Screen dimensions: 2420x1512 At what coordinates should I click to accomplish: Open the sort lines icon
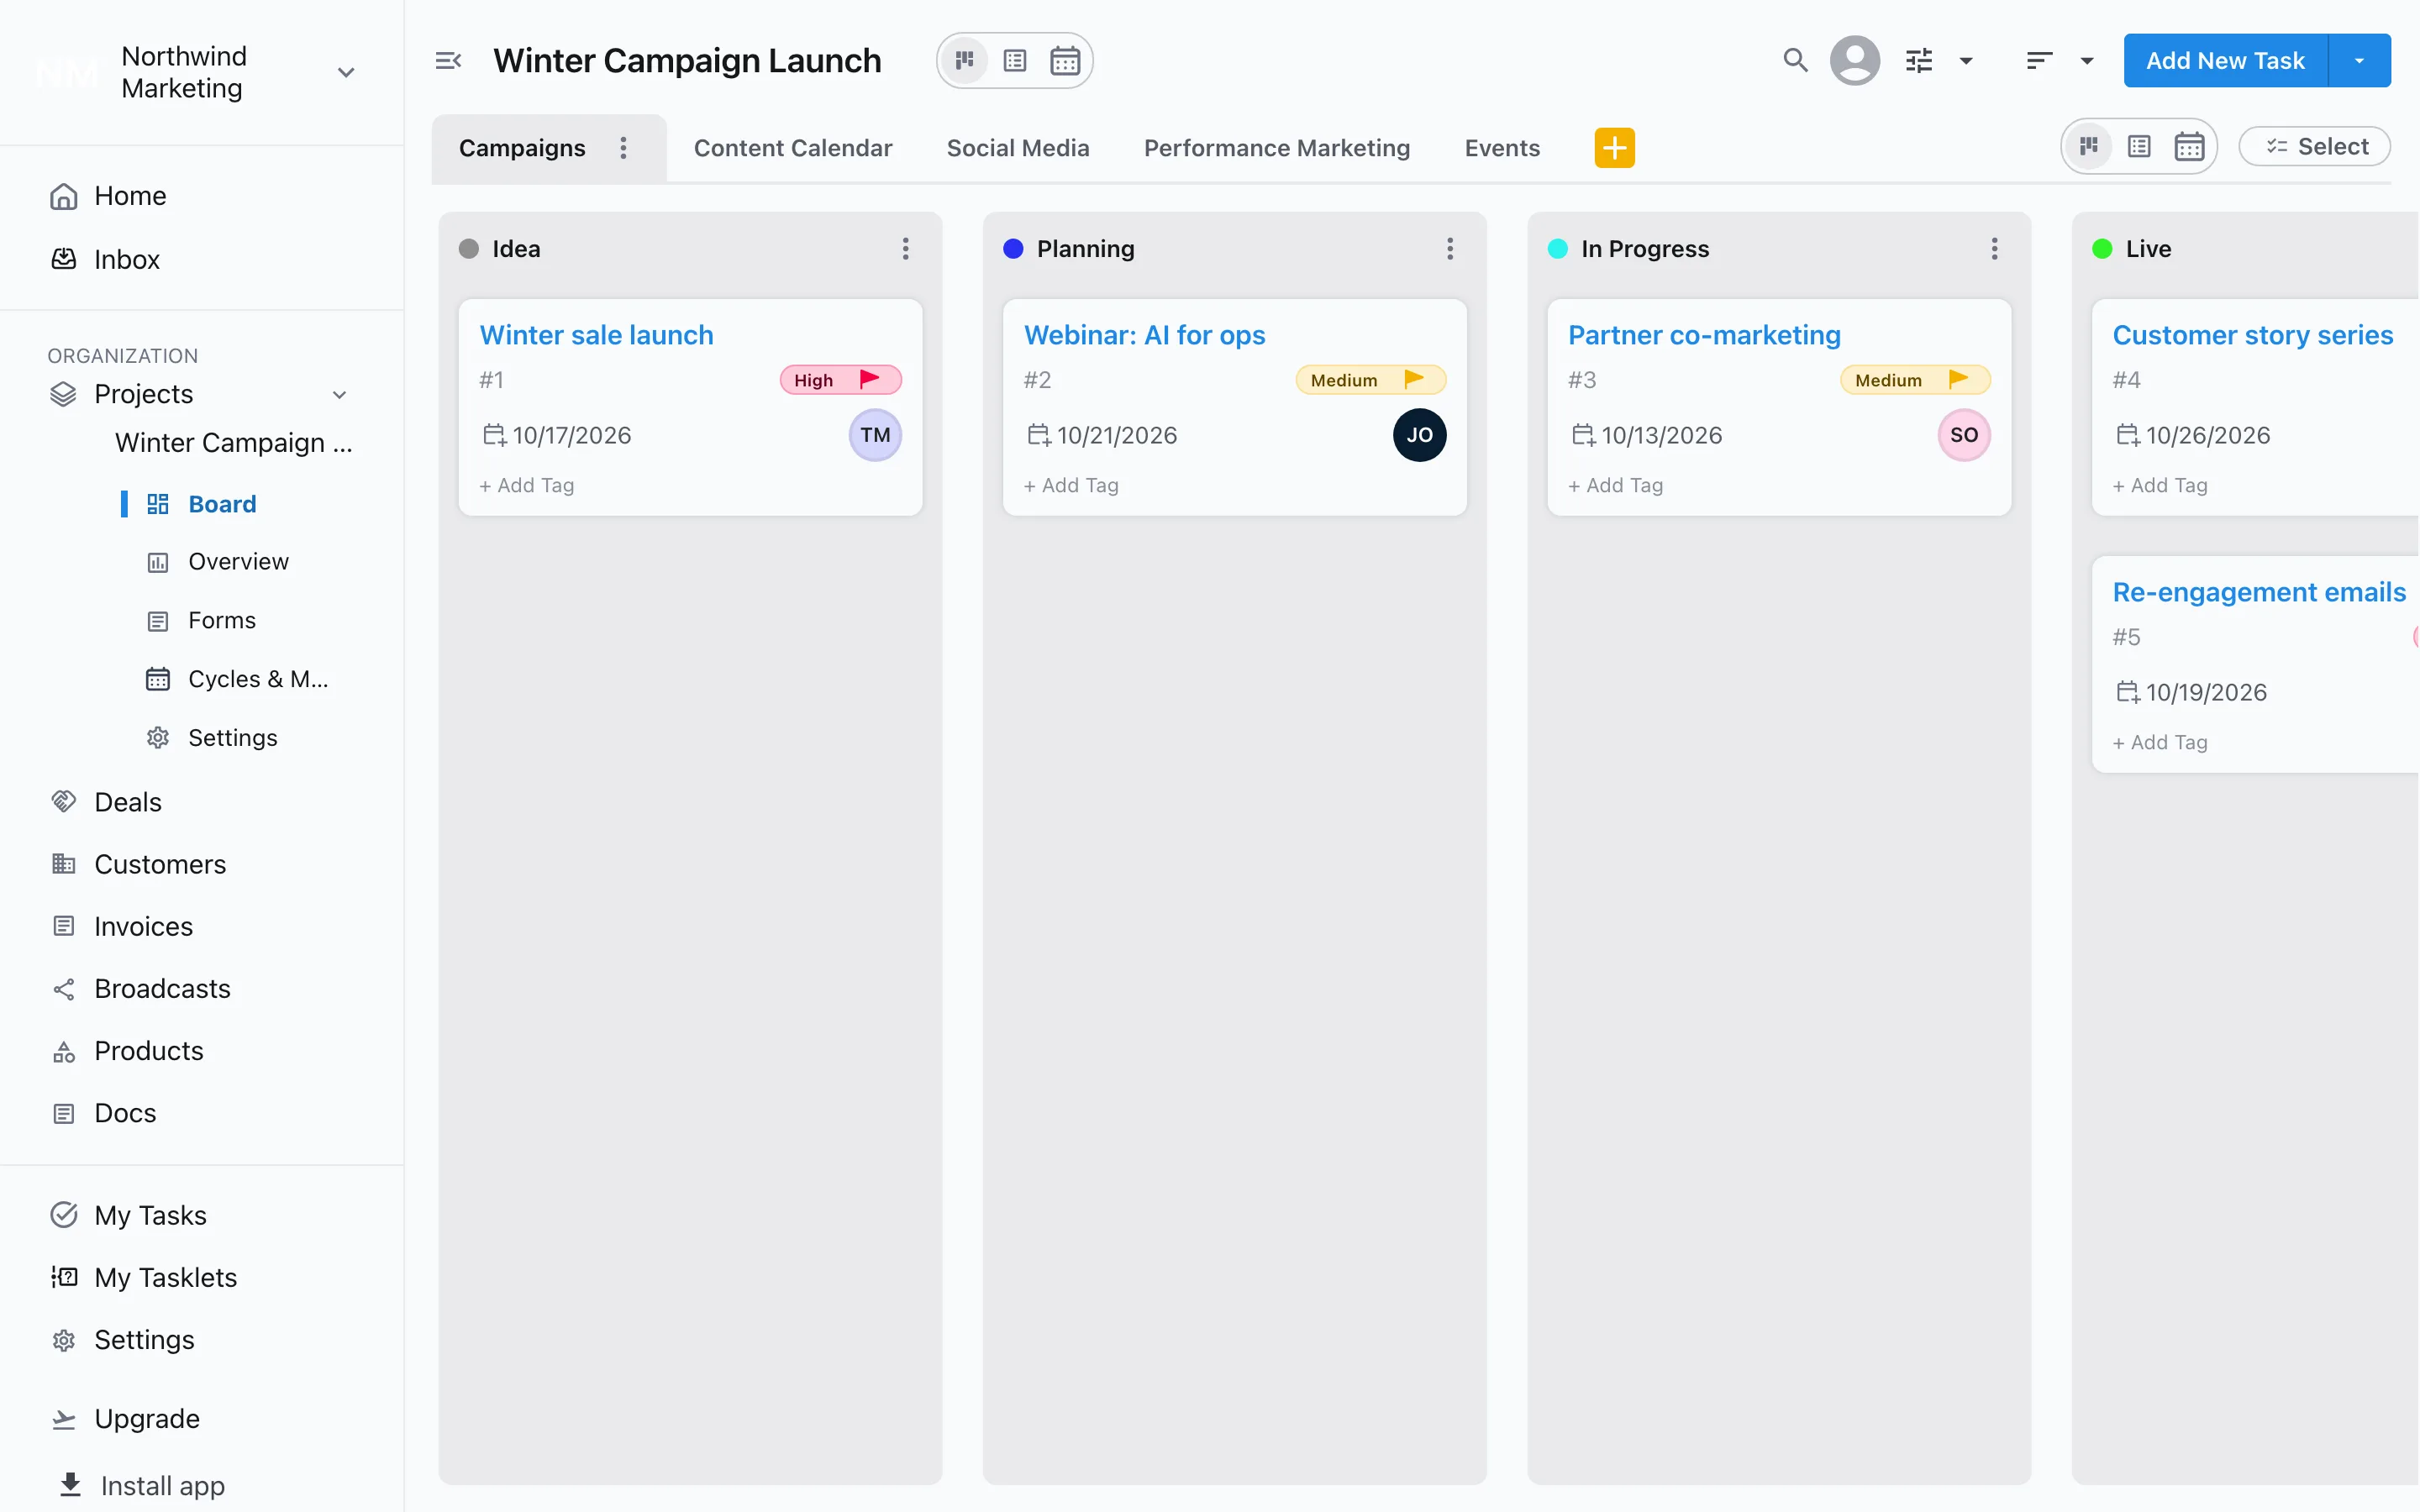point(2039,61)
